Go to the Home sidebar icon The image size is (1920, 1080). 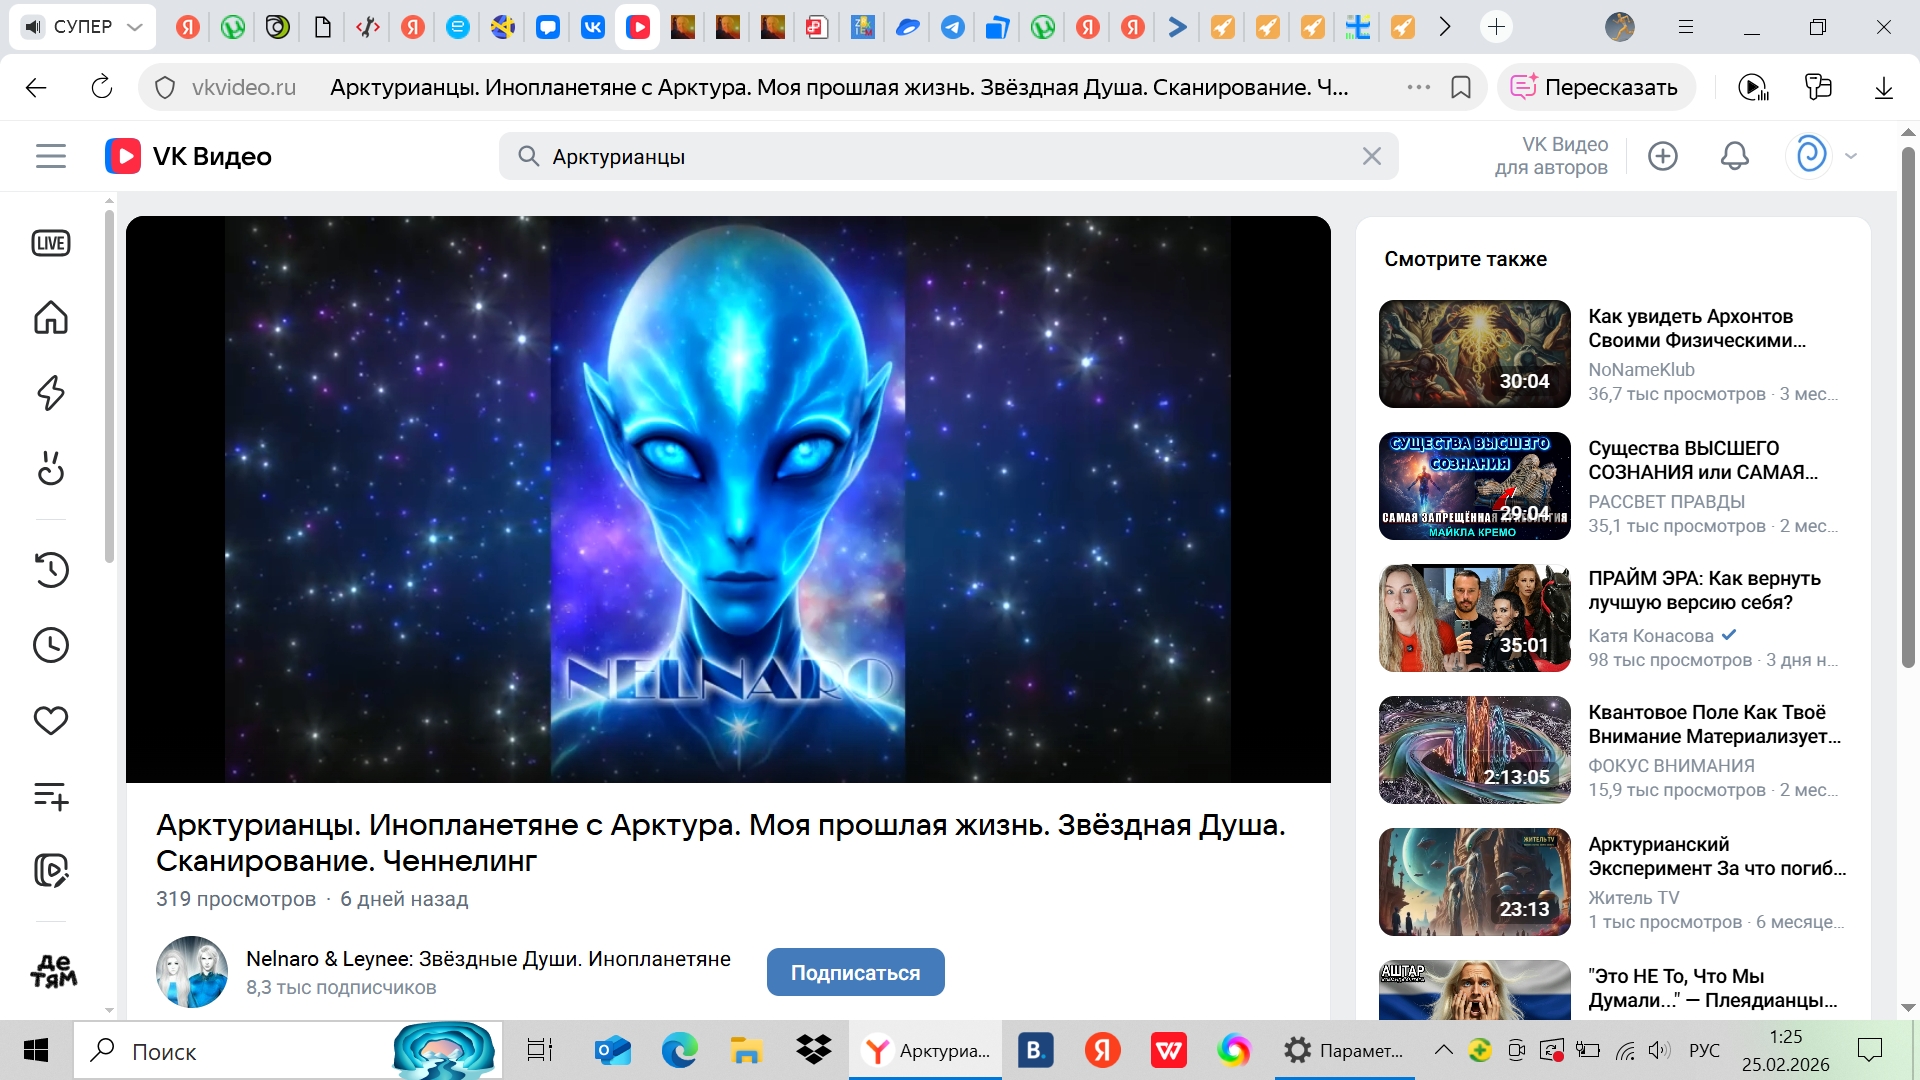click(x=51, y=318)
